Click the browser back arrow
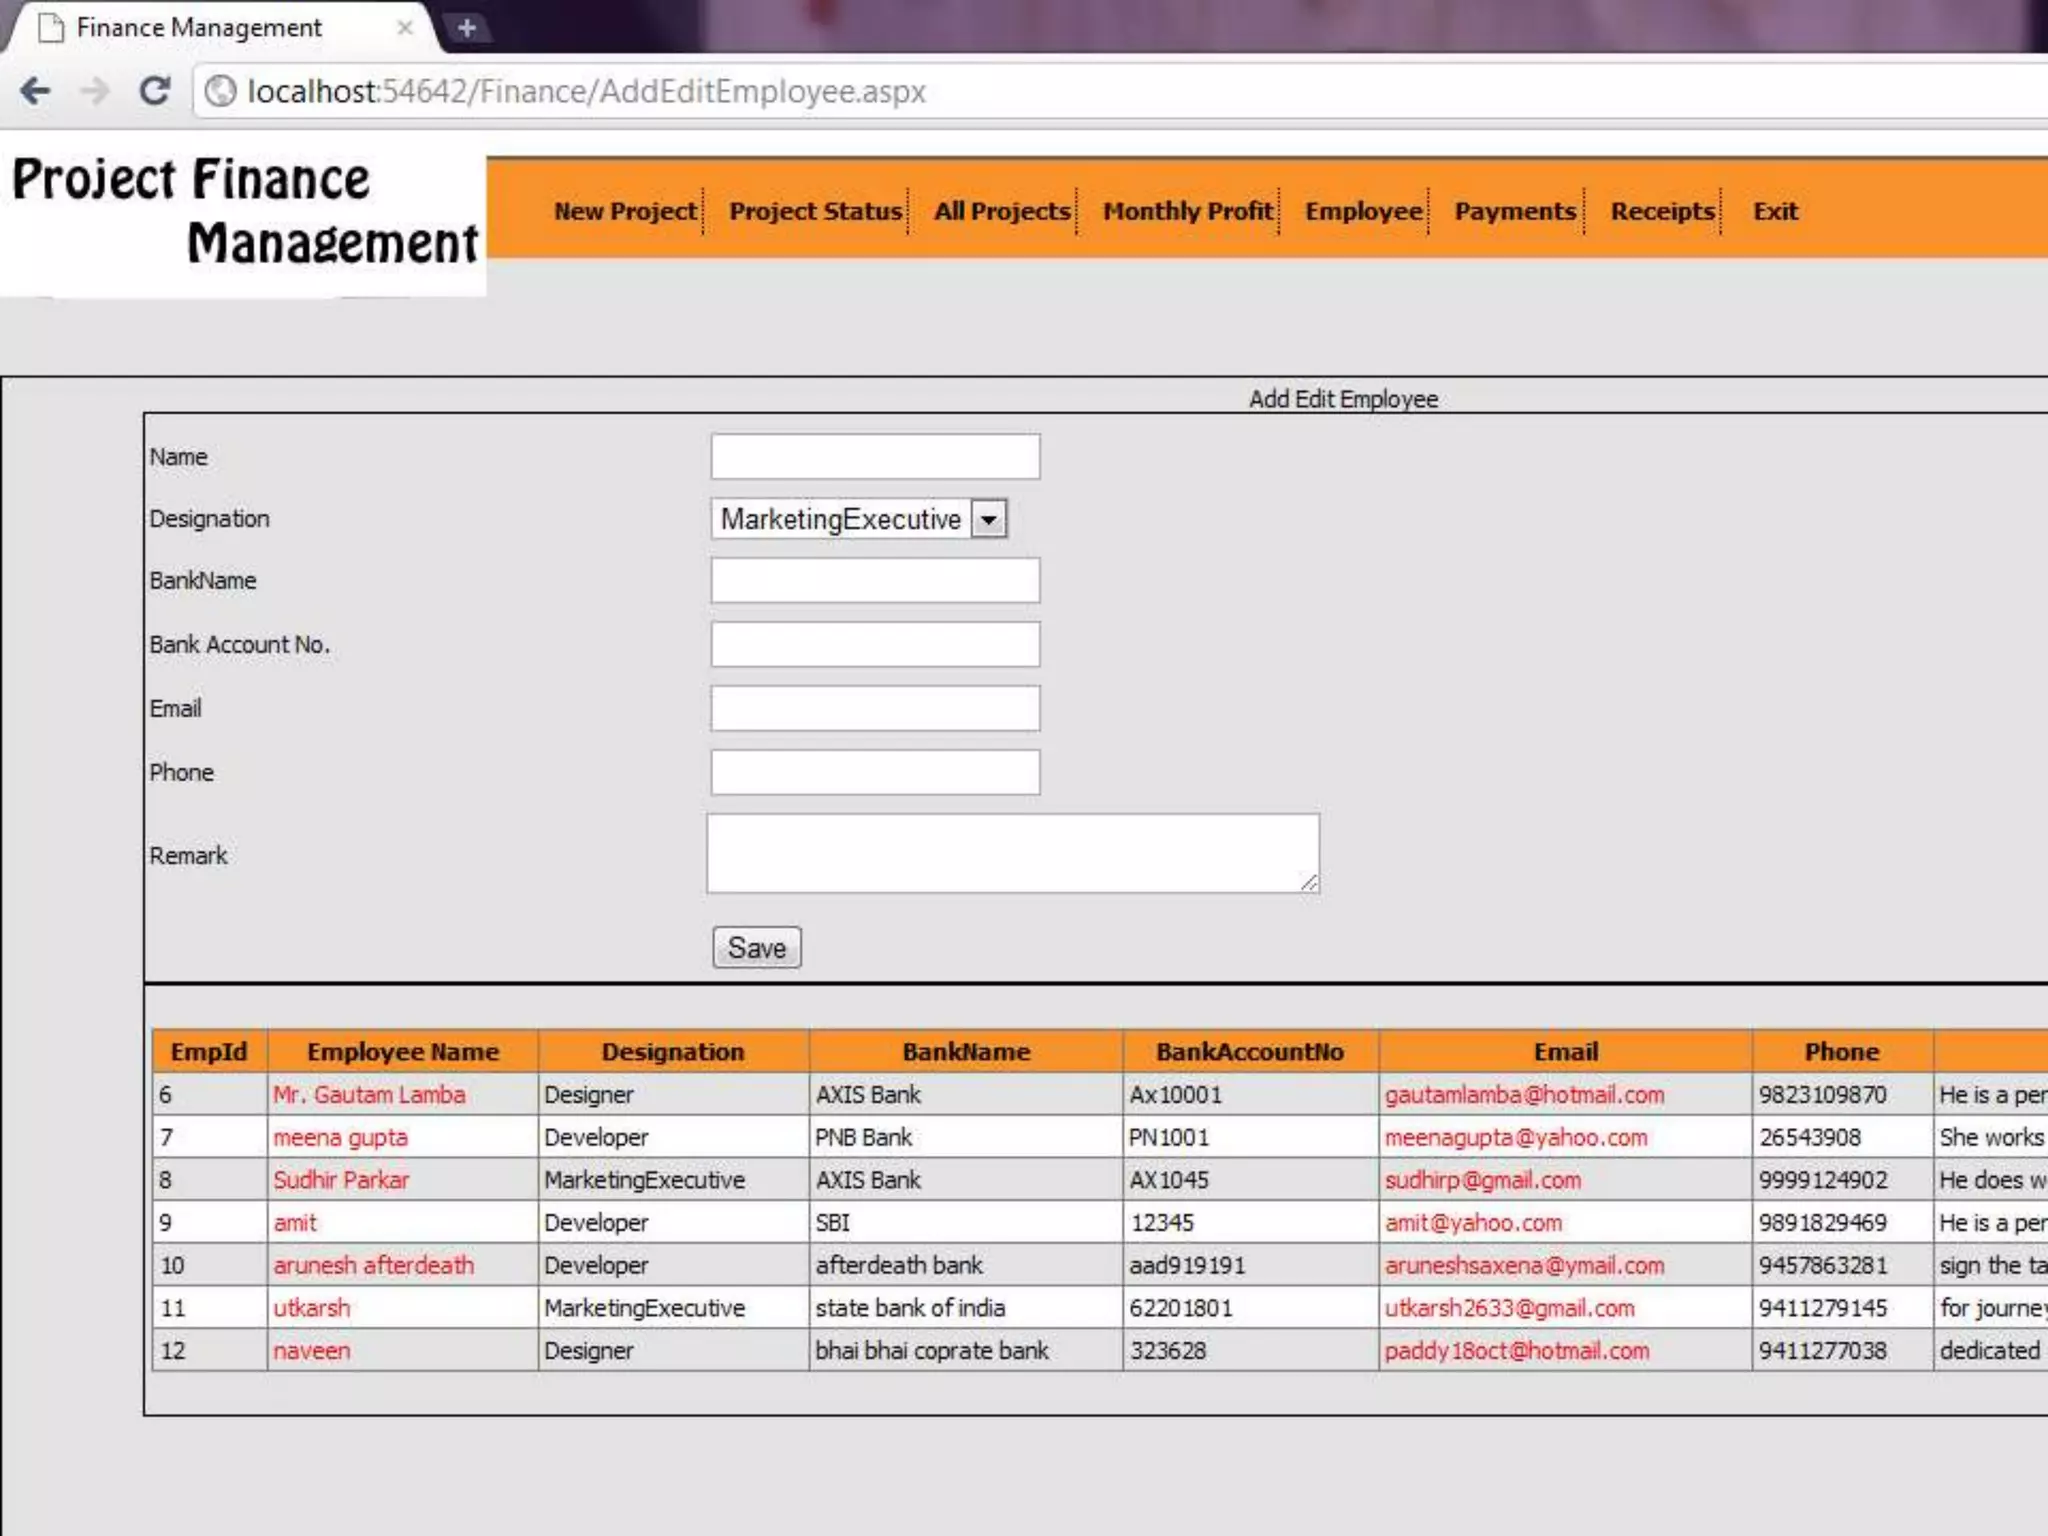Image resolution: width=2048 pixels, height=1536 pixels. click(36, 91)
